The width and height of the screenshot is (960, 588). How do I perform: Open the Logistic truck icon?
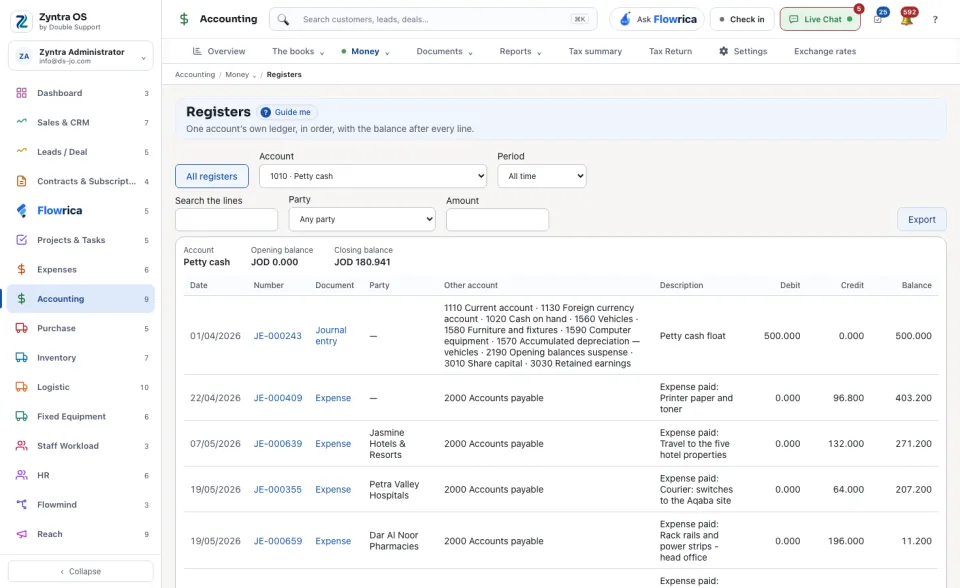[x=21, y=387]
